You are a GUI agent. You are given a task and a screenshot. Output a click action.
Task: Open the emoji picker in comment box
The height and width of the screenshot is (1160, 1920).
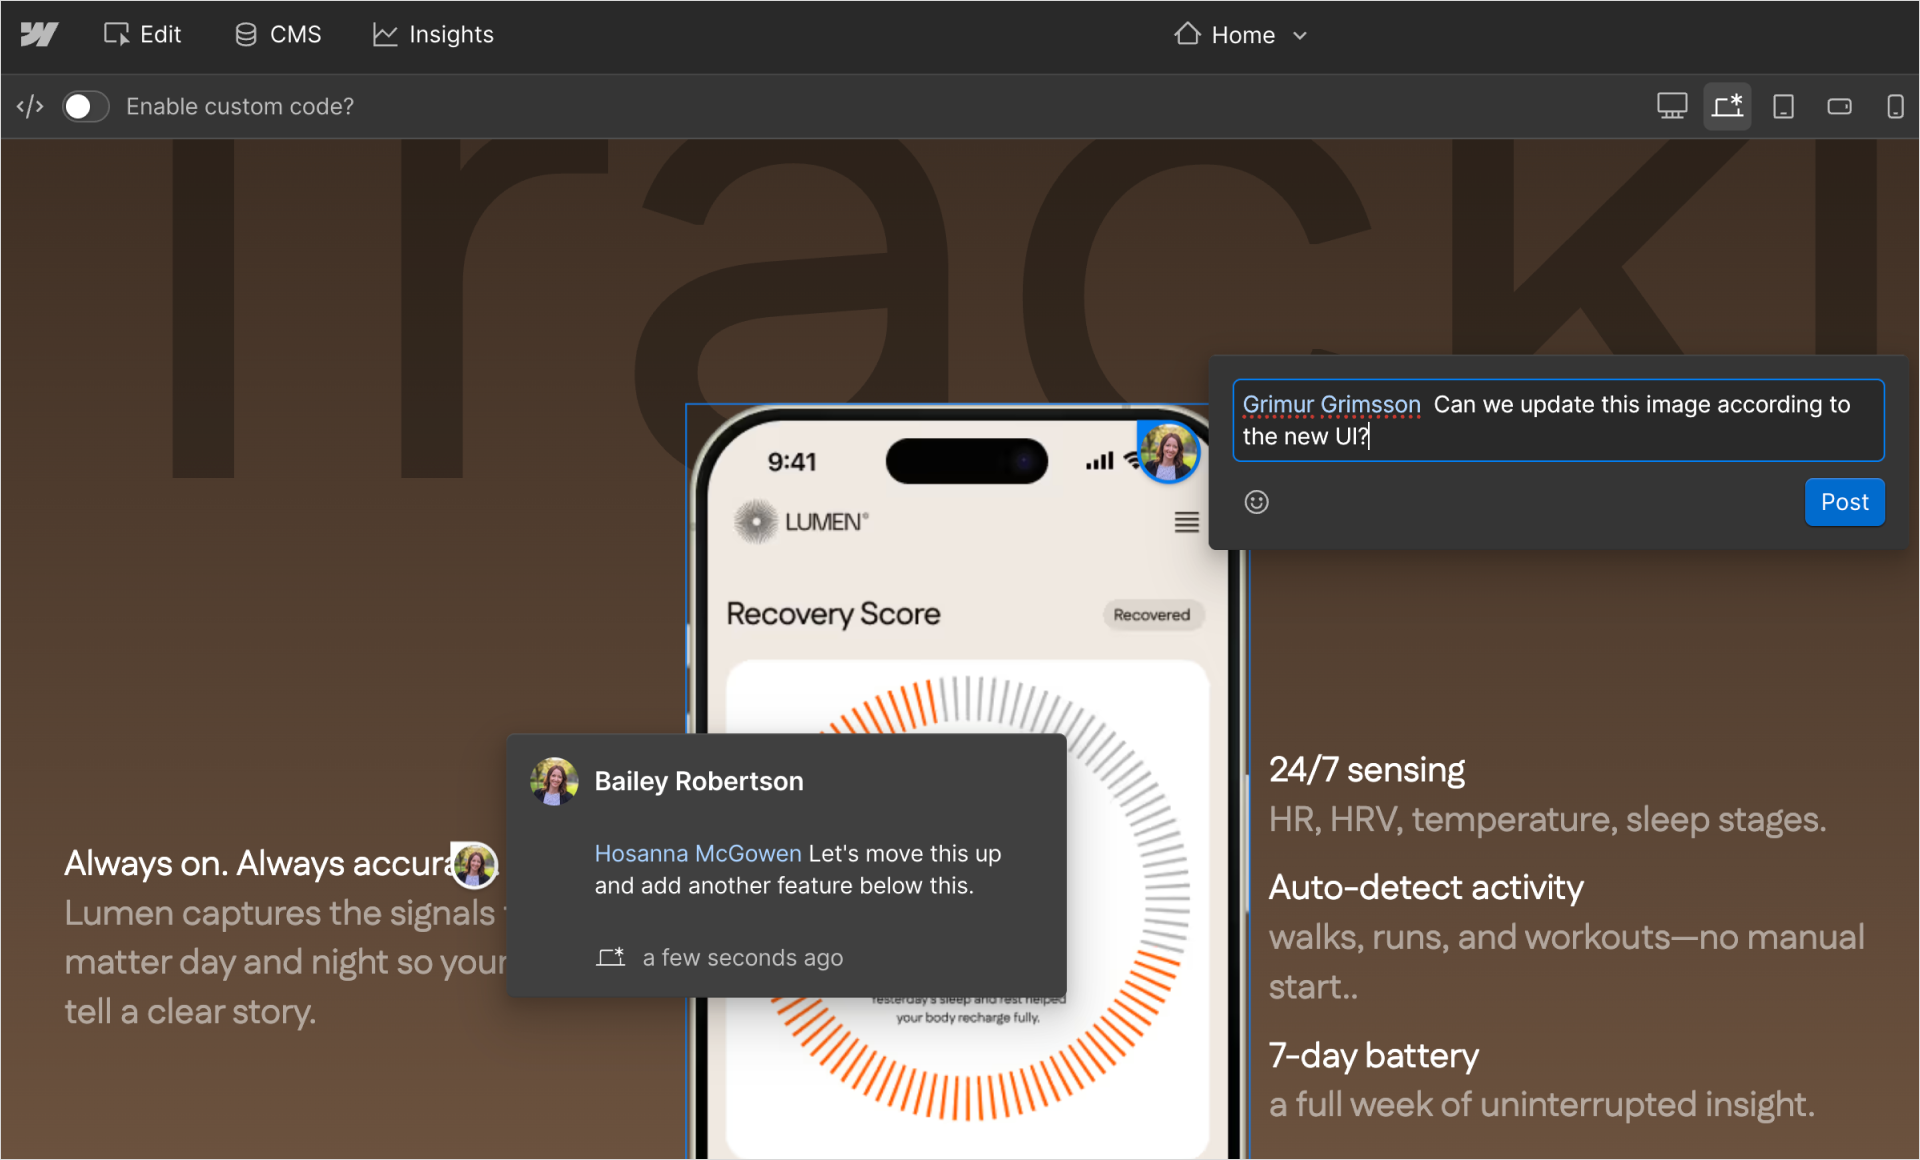pos(1256,502)
